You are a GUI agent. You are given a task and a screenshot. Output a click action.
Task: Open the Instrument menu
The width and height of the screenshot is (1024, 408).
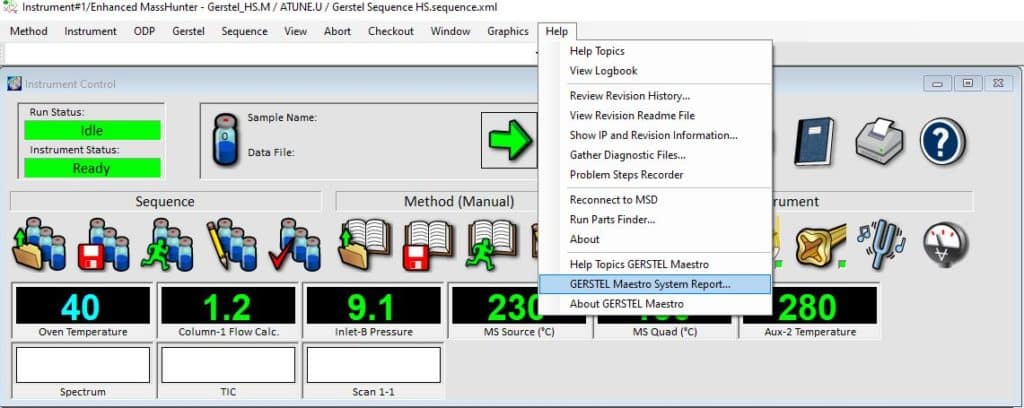(90, 31)
